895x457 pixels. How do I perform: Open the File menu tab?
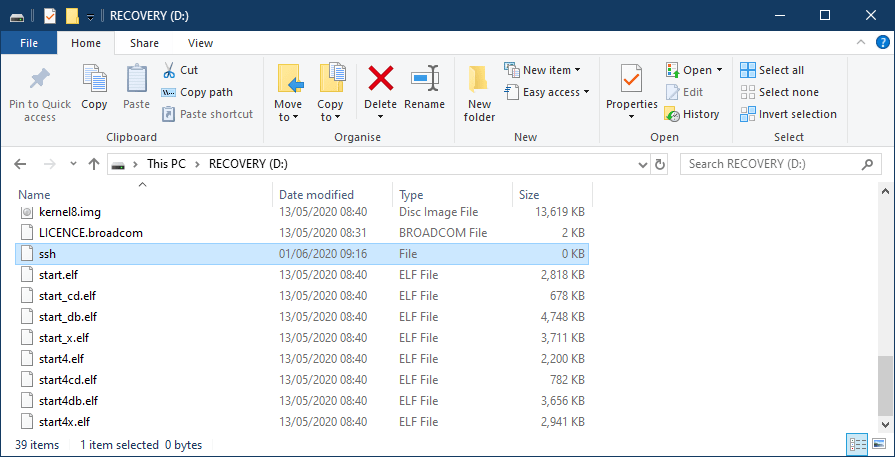pos(29,43)
